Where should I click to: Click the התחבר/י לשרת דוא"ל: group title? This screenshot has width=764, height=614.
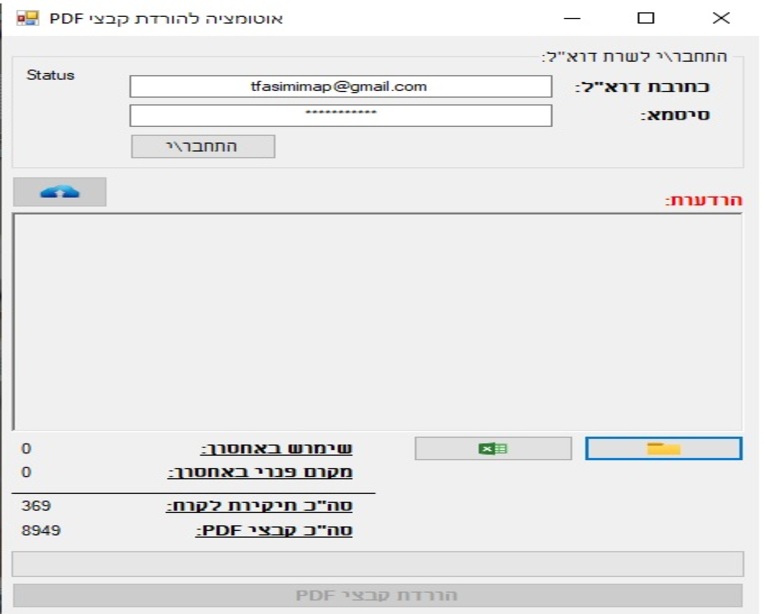pos(634,57)
